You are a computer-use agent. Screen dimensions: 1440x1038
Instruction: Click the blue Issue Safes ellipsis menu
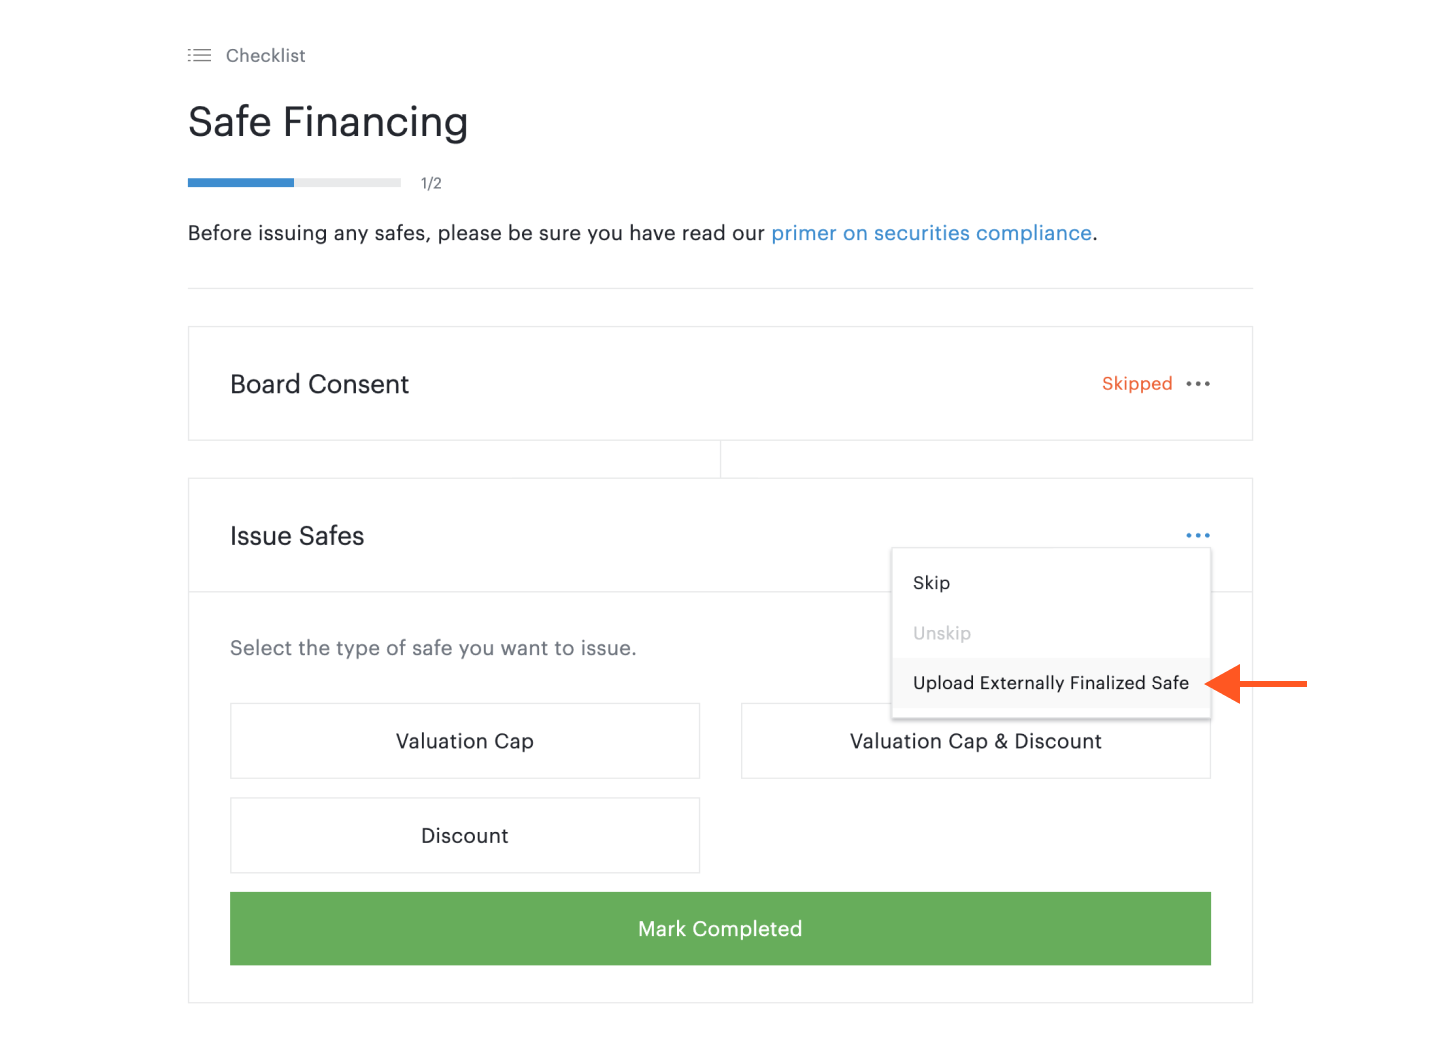tap(1197, 536)
